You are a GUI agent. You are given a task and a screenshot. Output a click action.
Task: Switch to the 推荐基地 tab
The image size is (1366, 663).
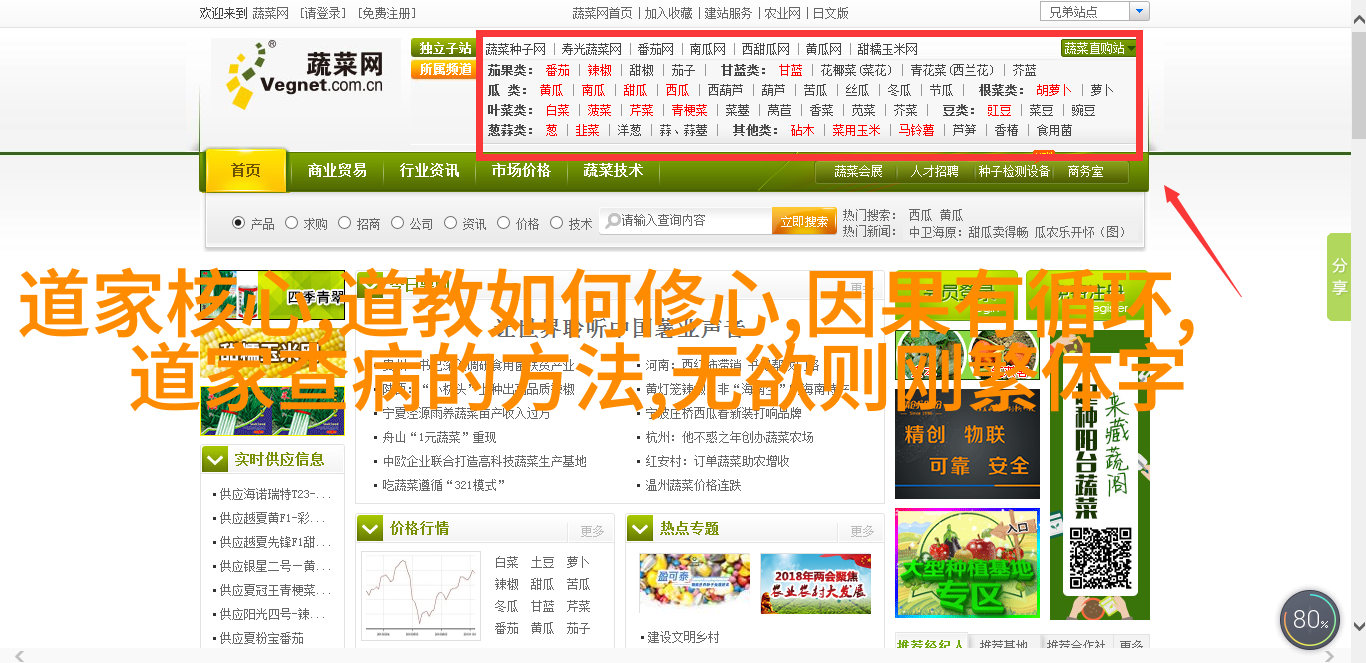pyautogui.click(x=1004, y=646)
